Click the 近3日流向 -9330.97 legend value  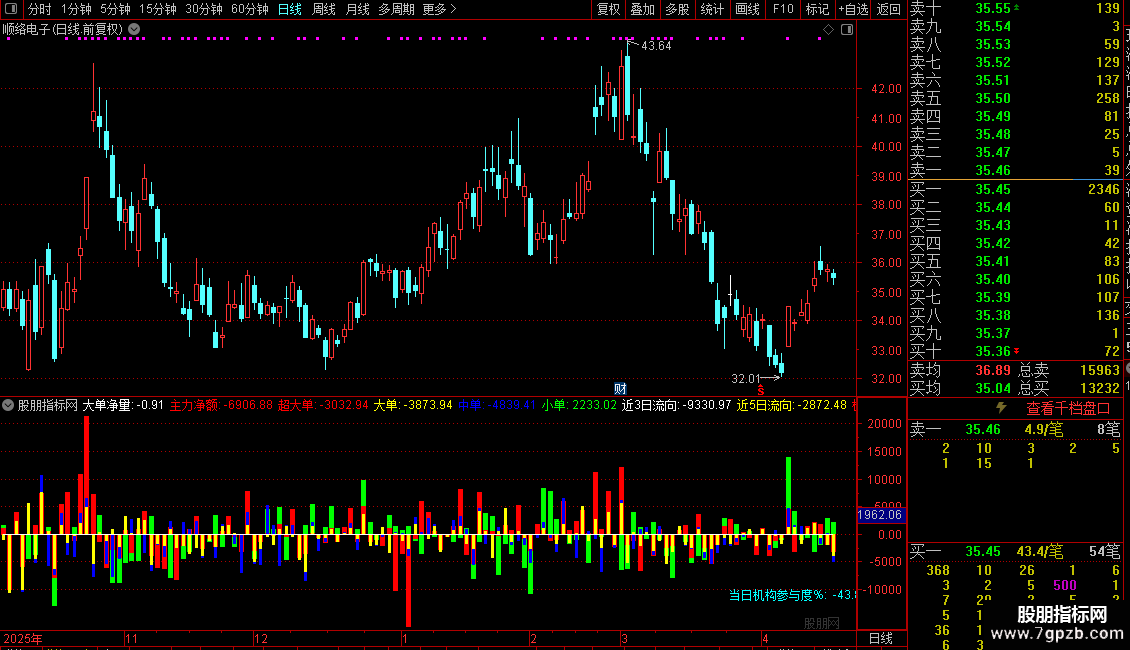click(x=676, y=405)
